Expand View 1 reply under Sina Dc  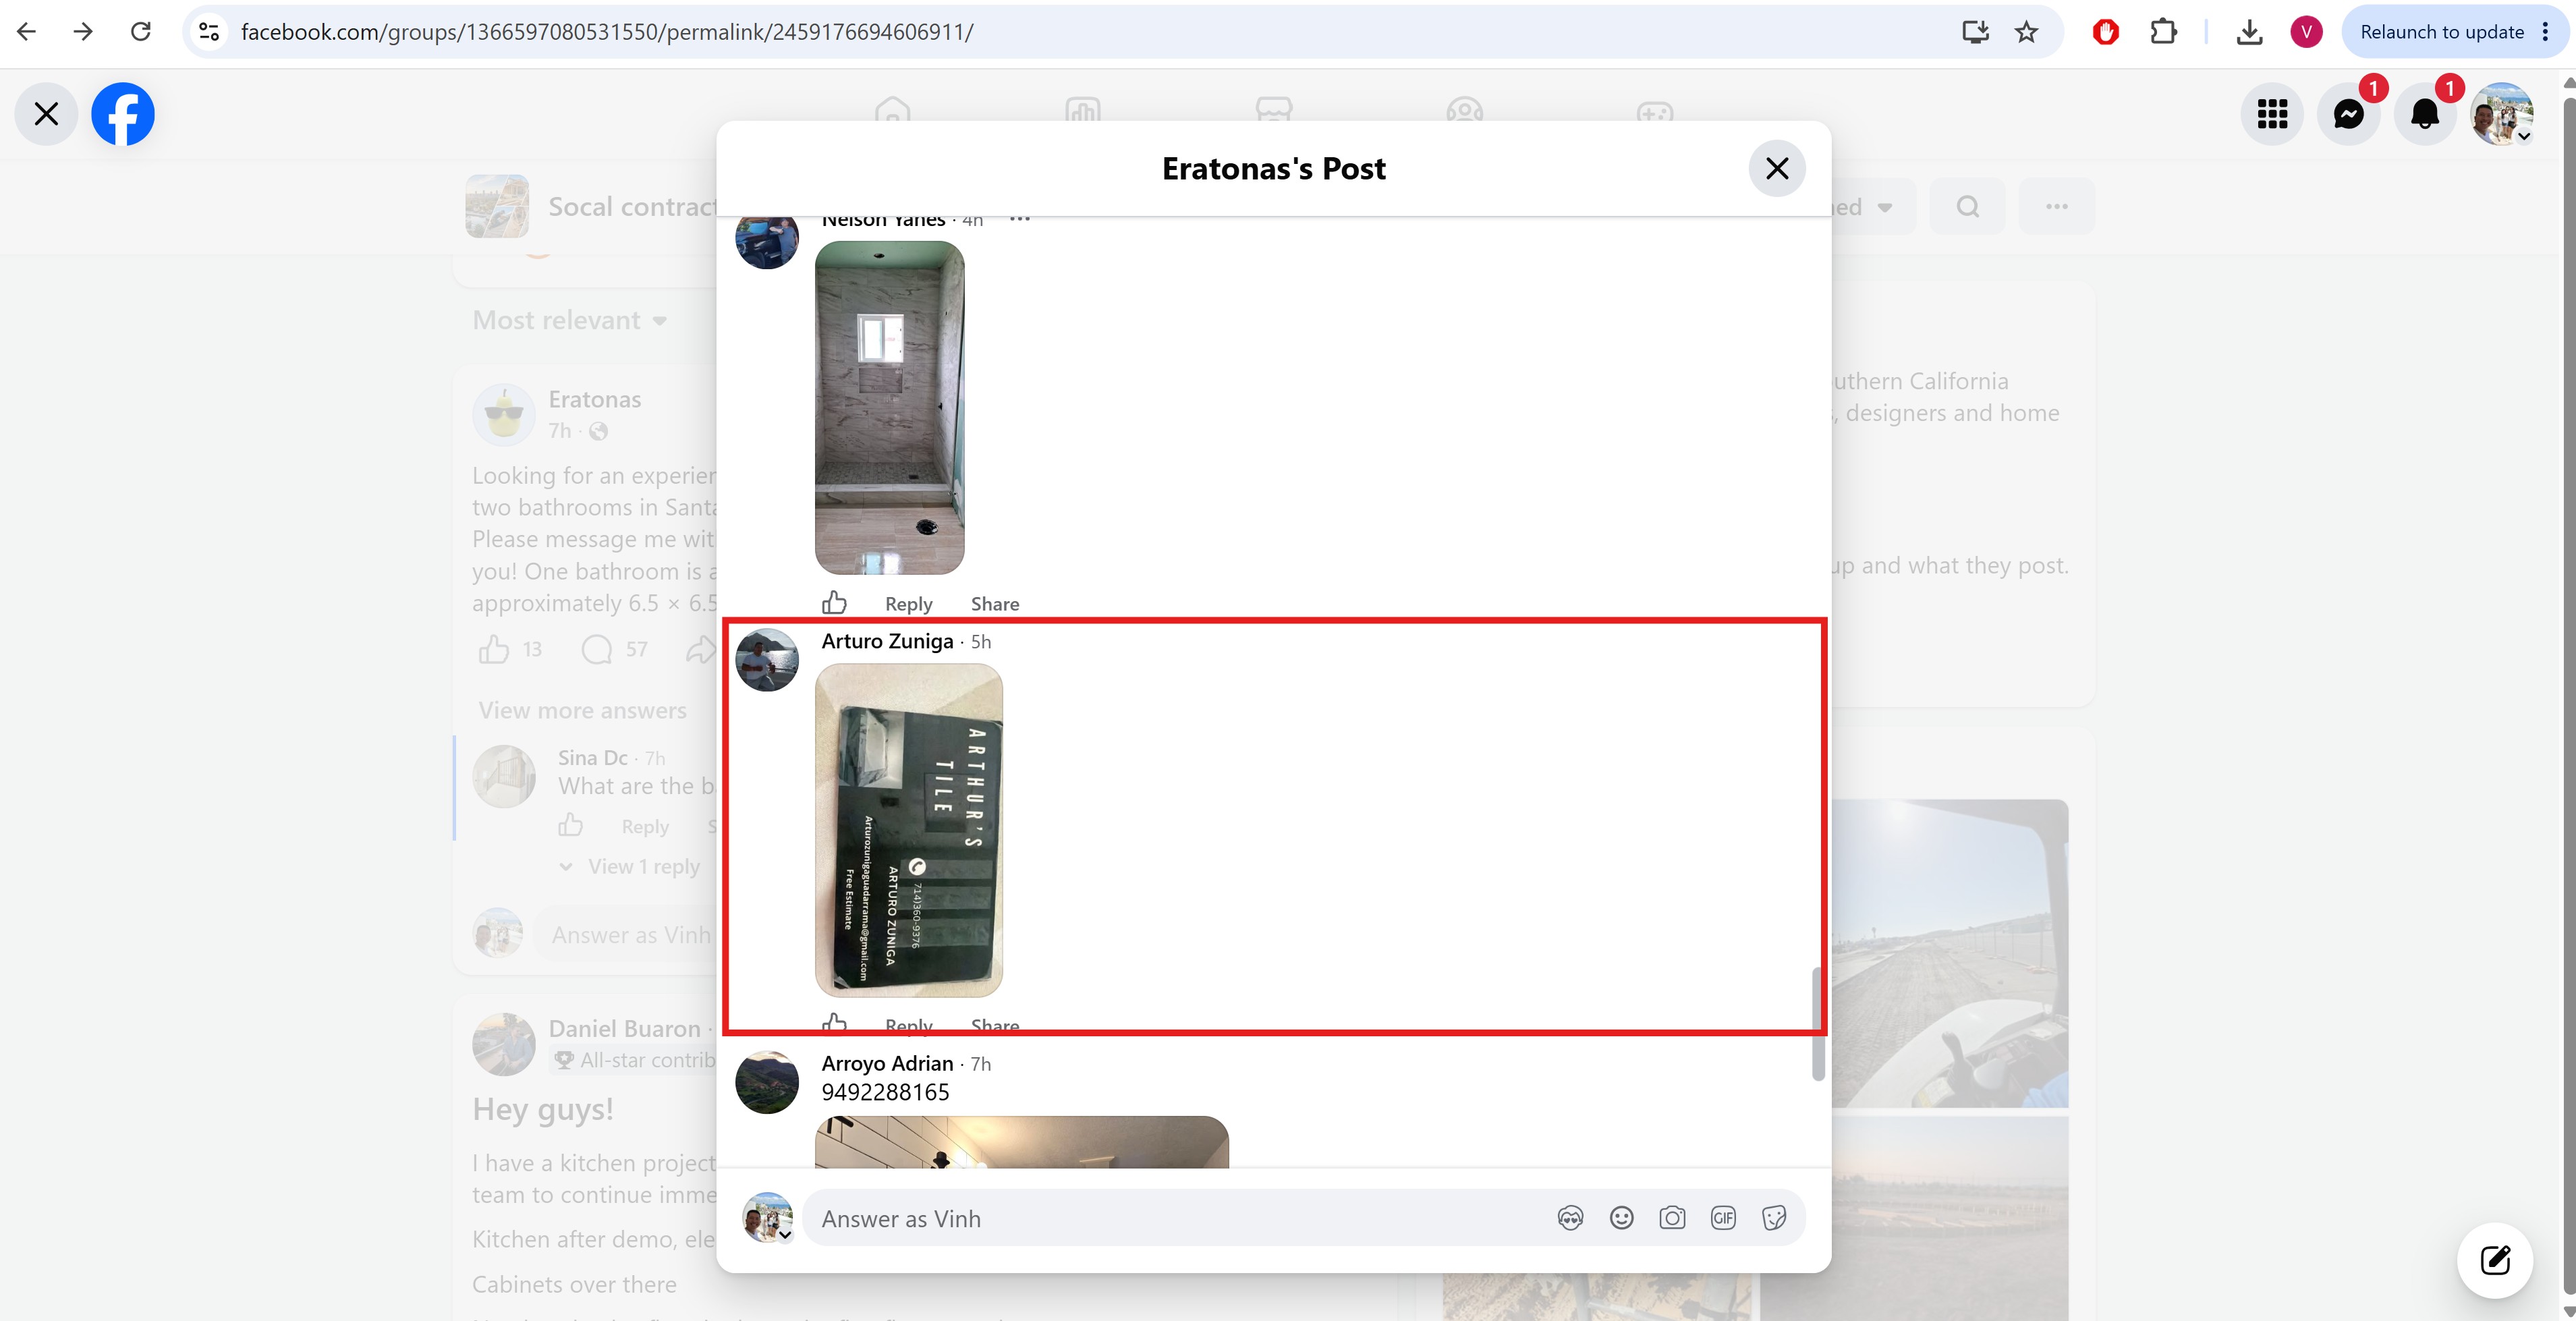click(643, 866)
